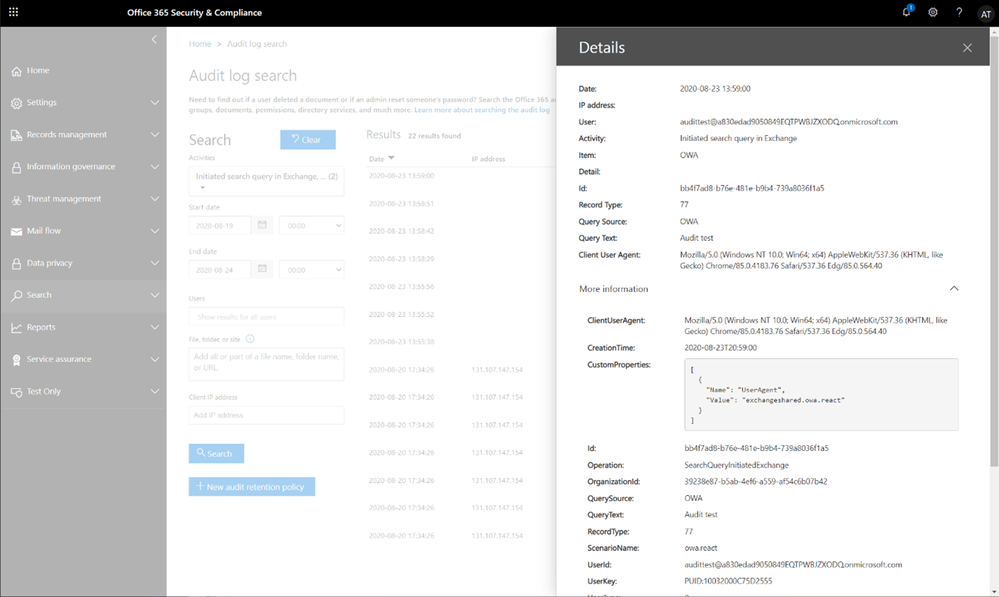Open the Data privacy menu
Viewport: 999px width, 597px height.
pyautogui.click(x=83, y=263)
